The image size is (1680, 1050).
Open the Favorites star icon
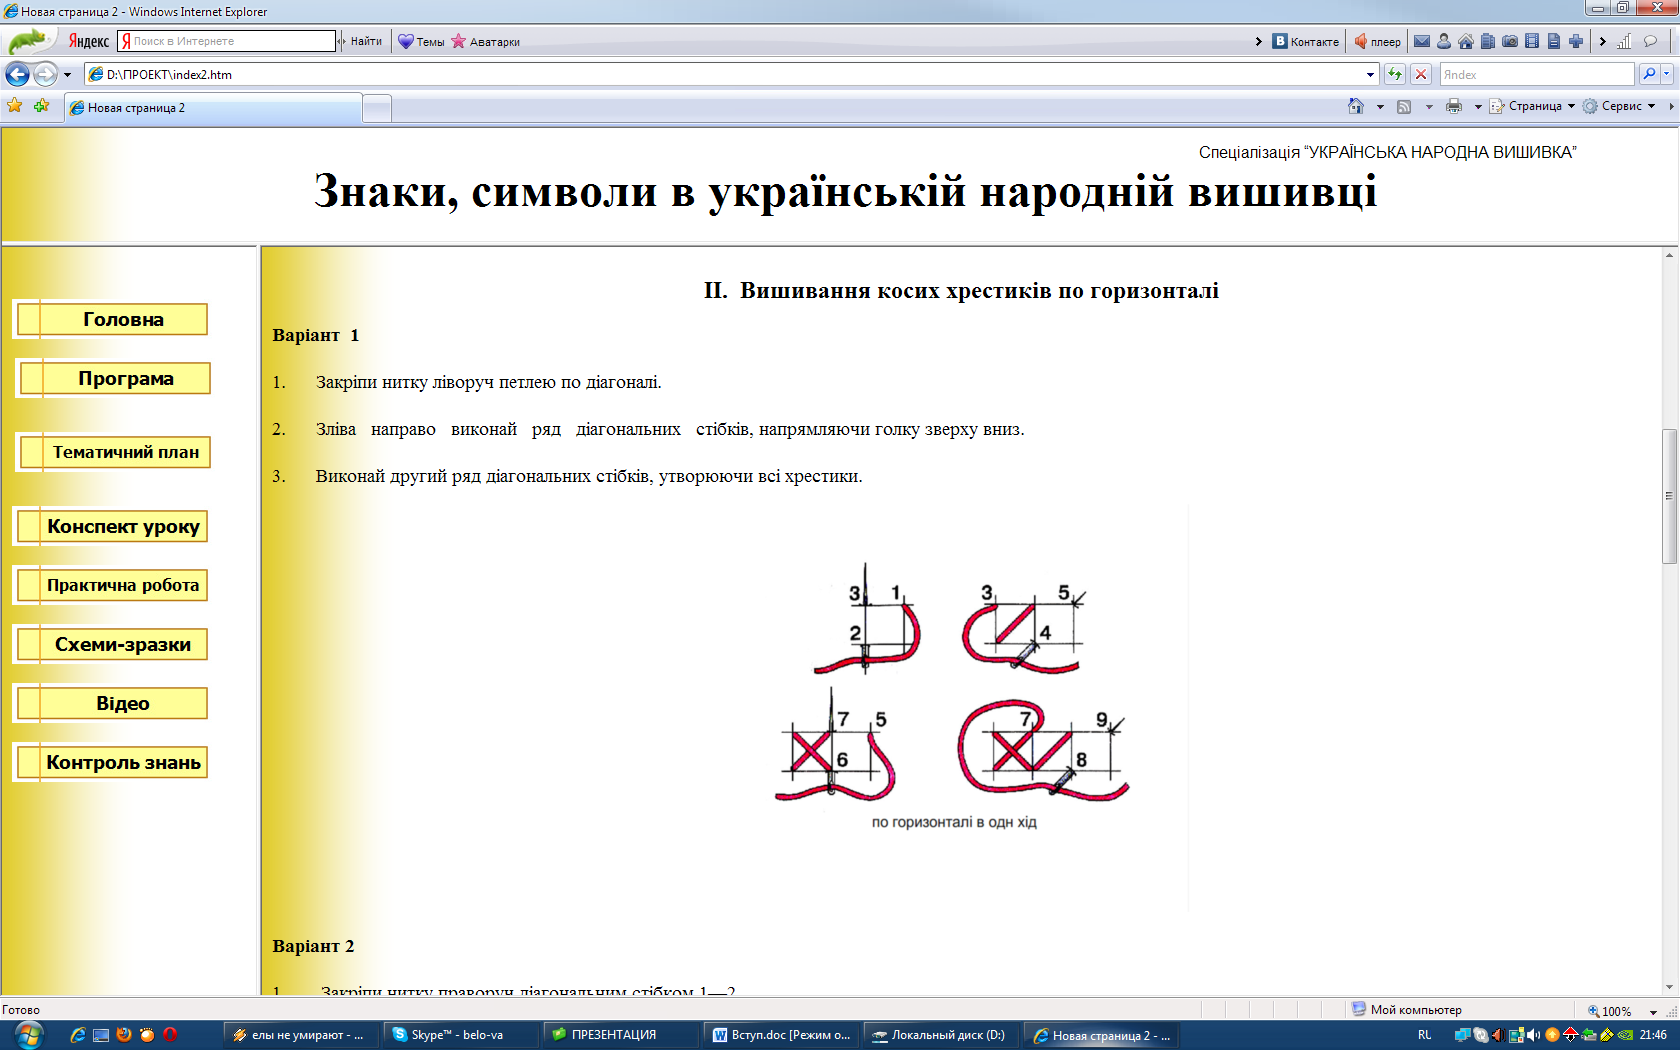15,106
